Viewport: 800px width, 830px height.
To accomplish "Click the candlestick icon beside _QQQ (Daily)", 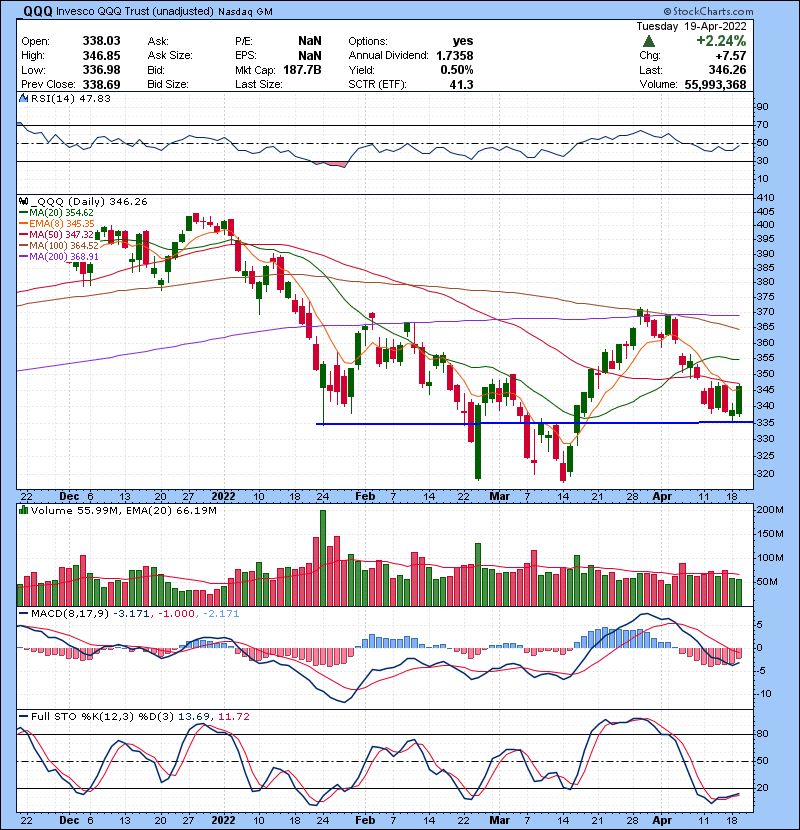I will click(23, 202).
